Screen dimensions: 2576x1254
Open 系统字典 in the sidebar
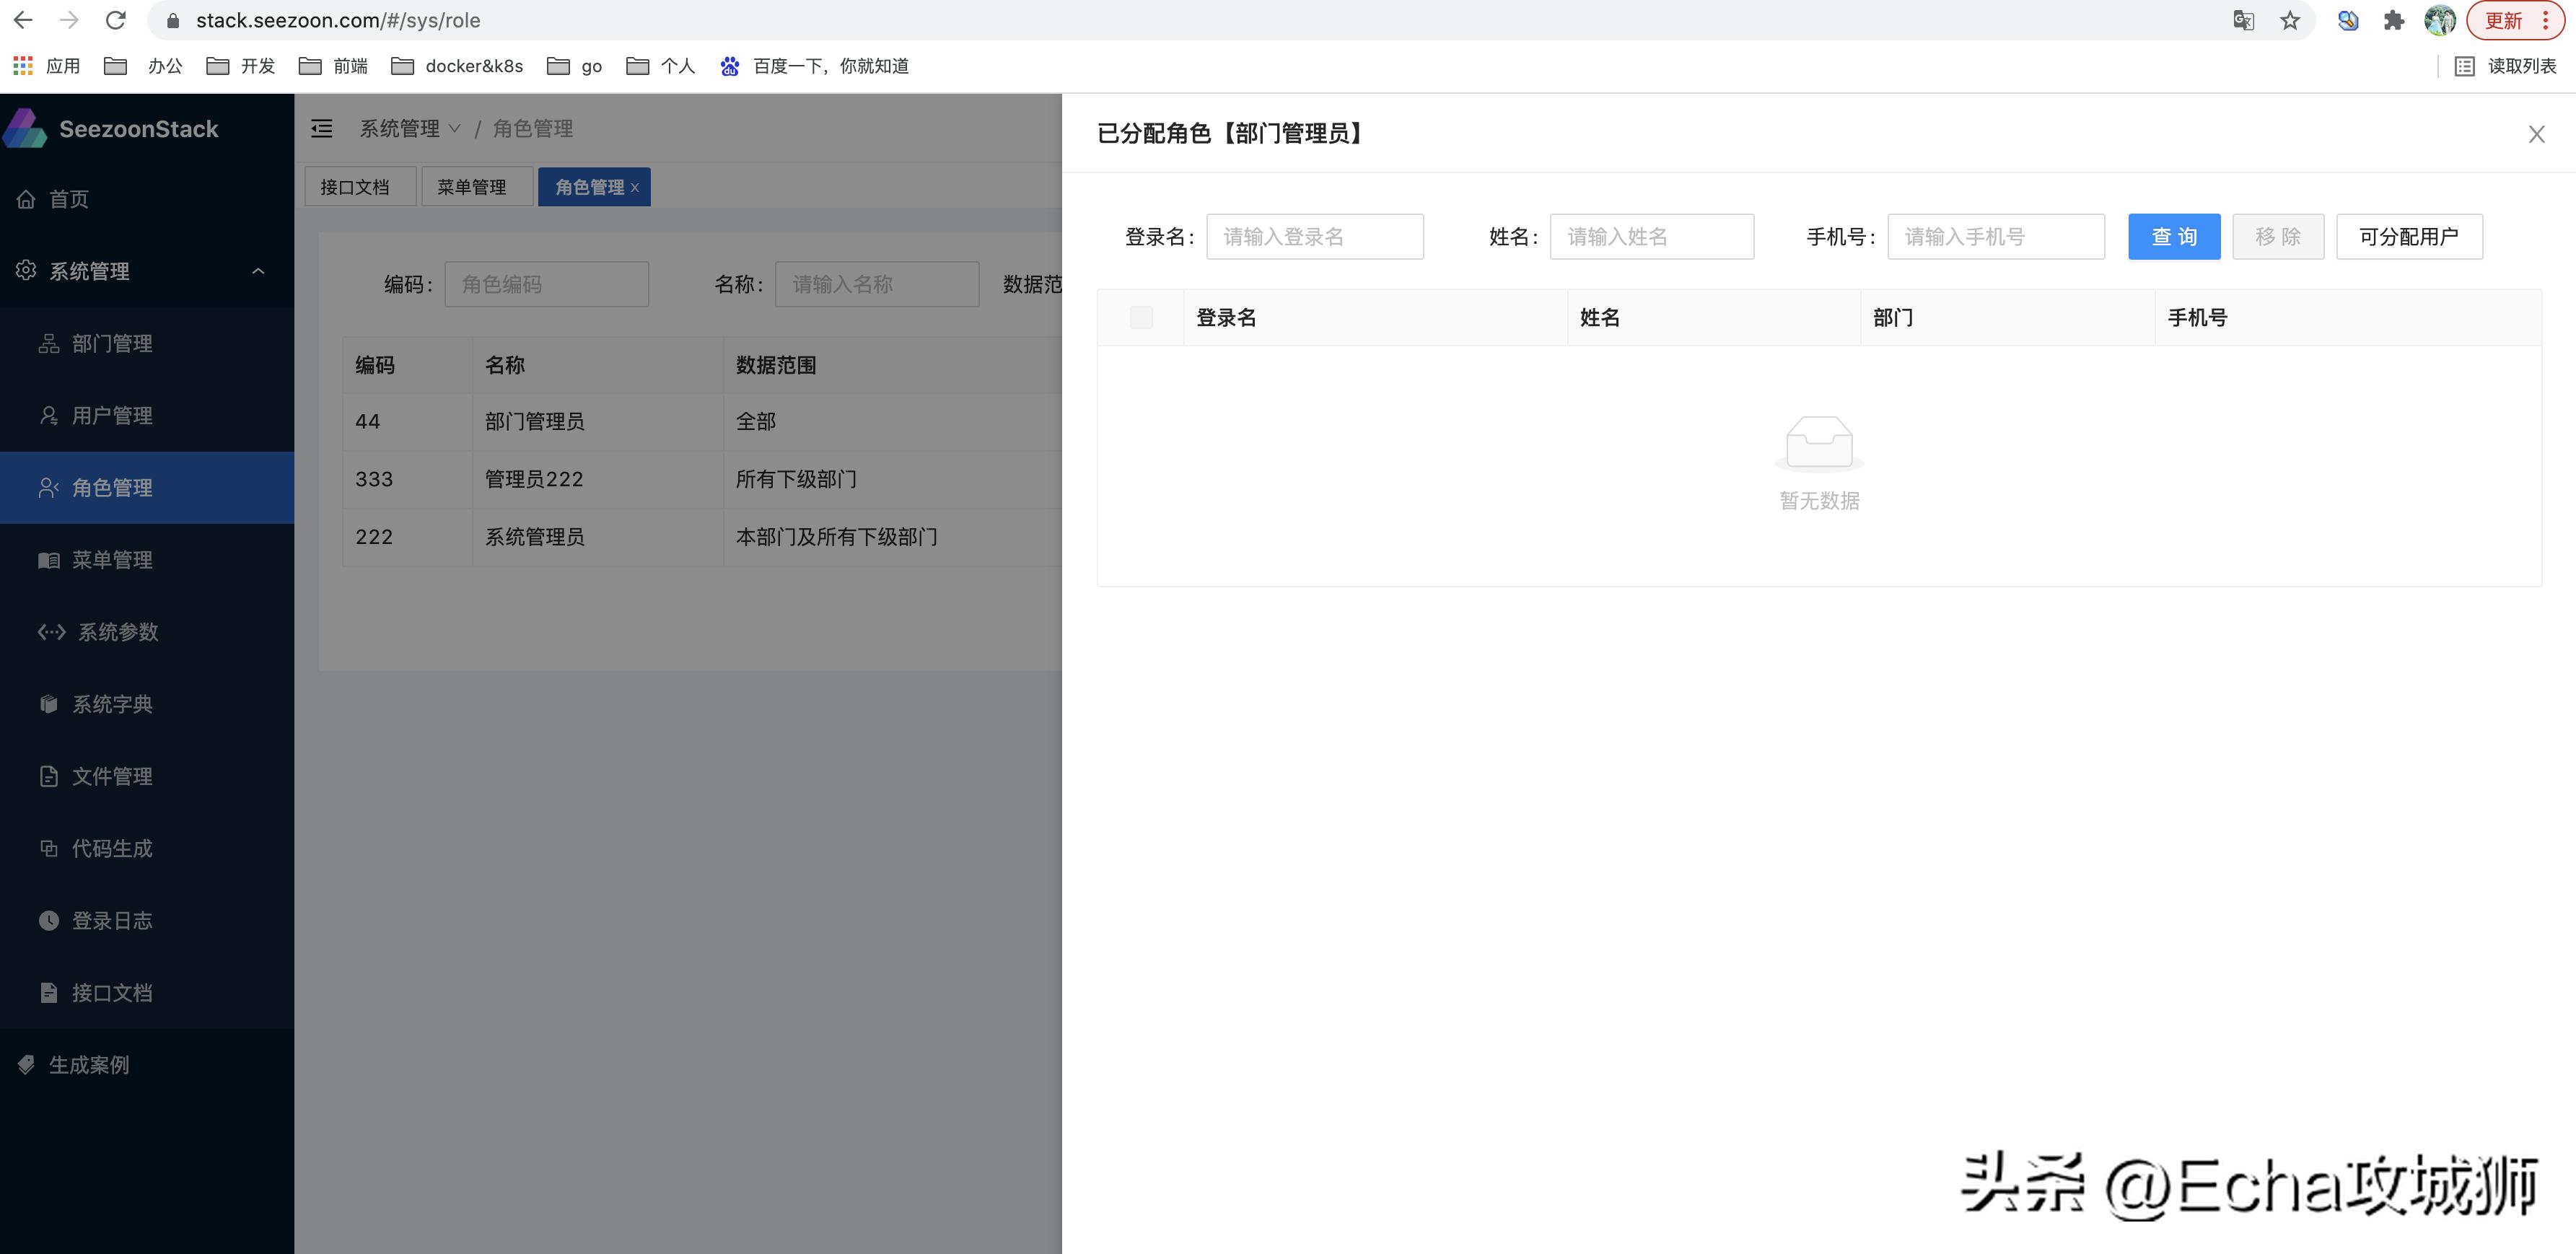tap(147, 704)
